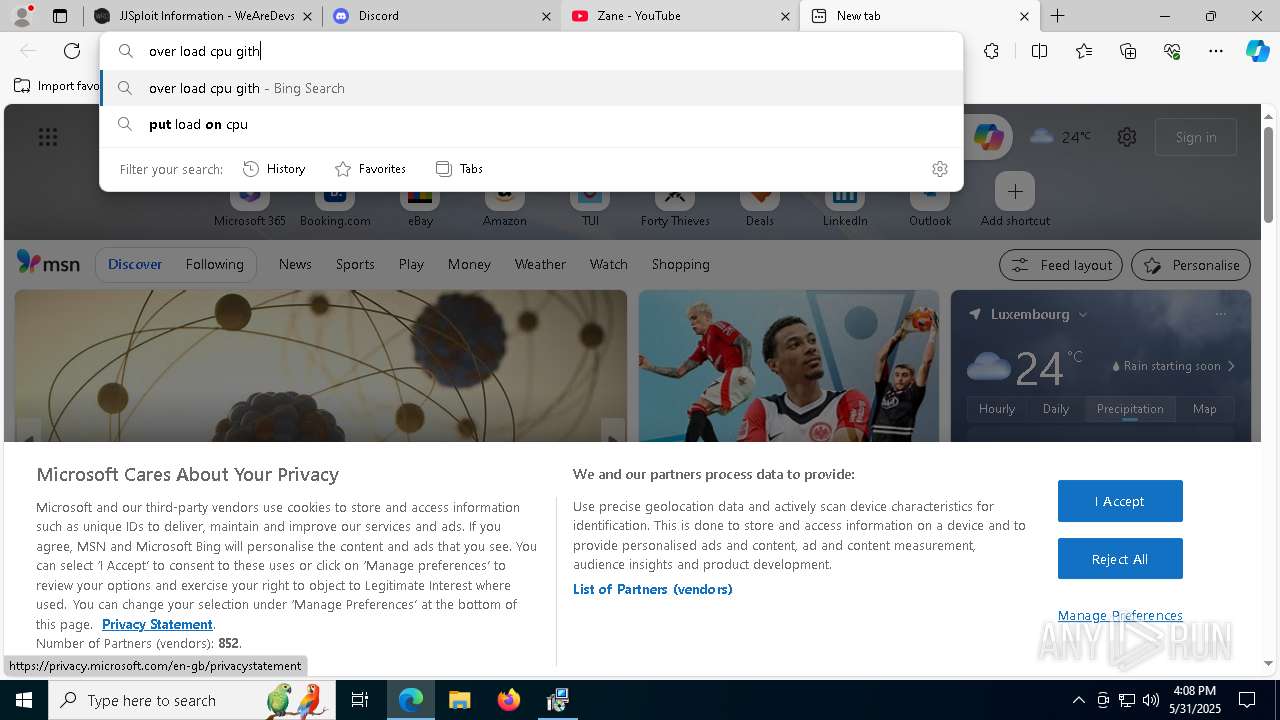This screenshot has width=1280, height=720.
Task: Open the tab actions menu icon
Action: [60, 16]
